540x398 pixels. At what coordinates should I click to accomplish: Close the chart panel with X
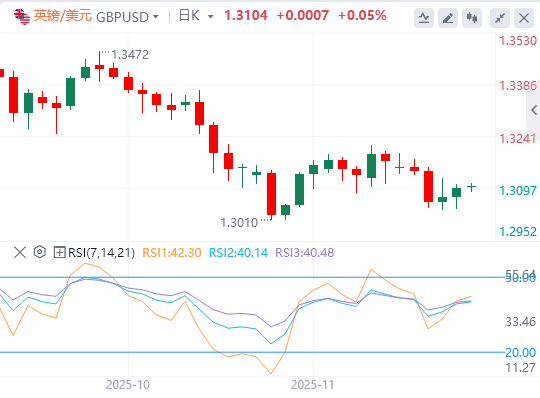pos(524,18)
